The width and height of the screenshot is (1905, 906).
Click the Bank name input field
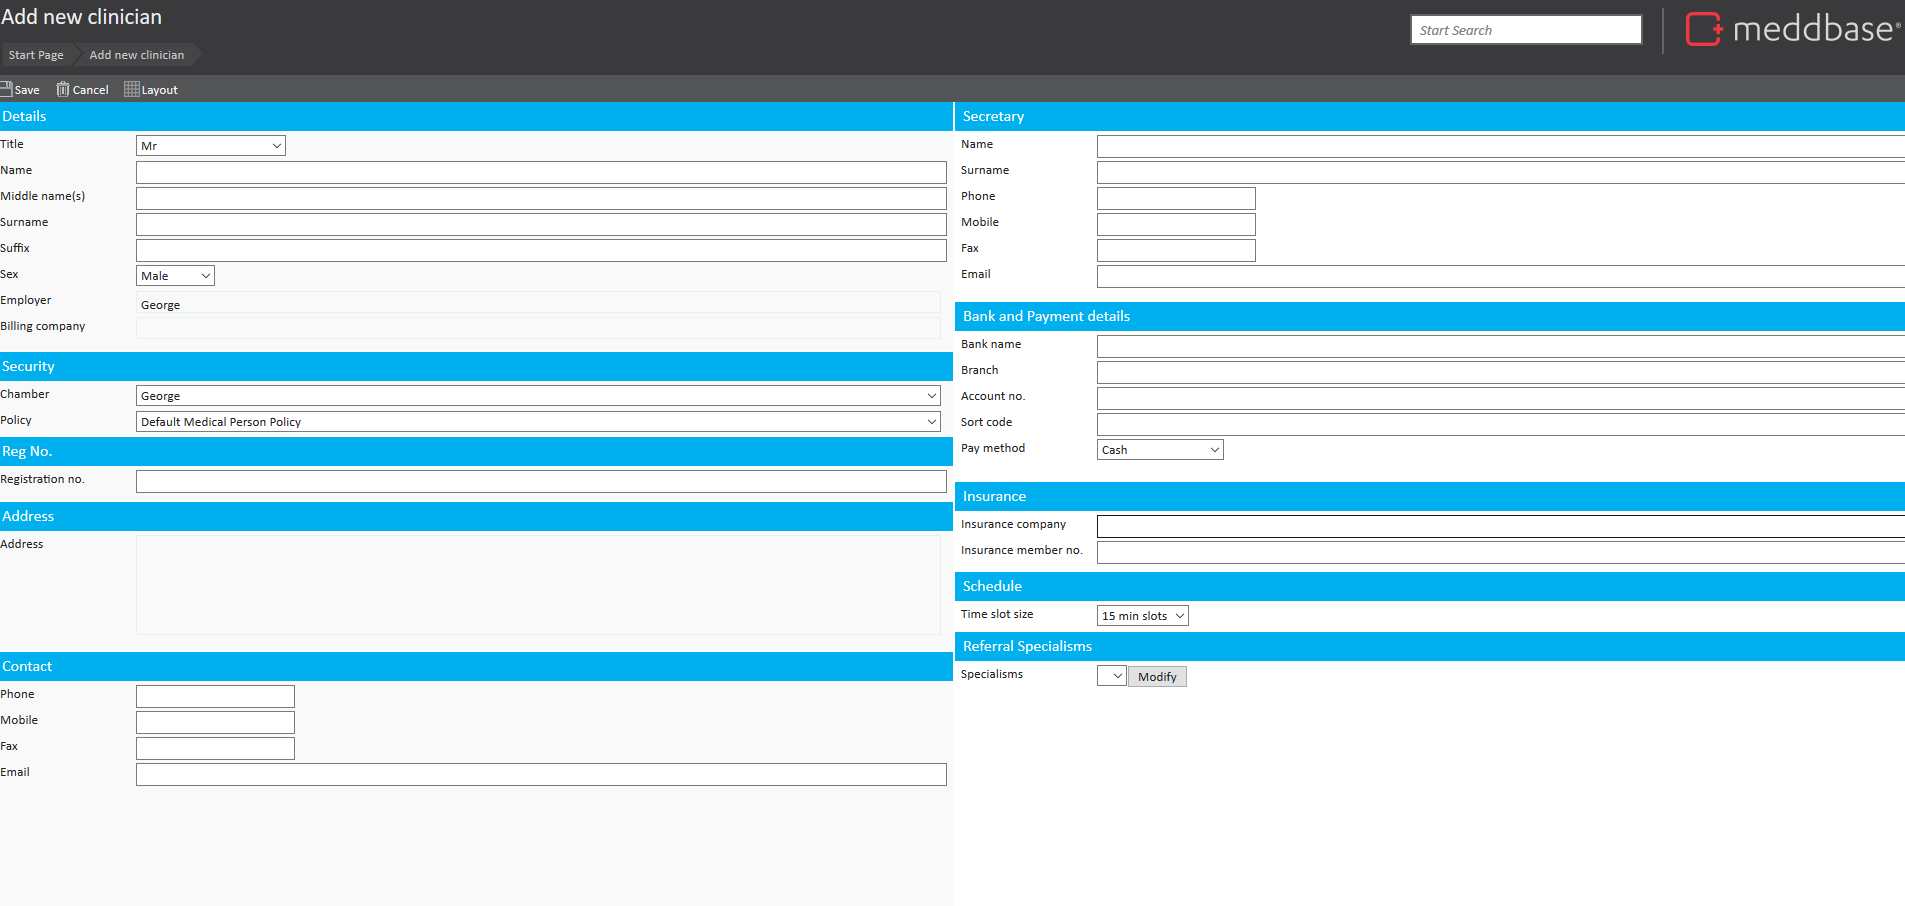tap(1500, 346)
